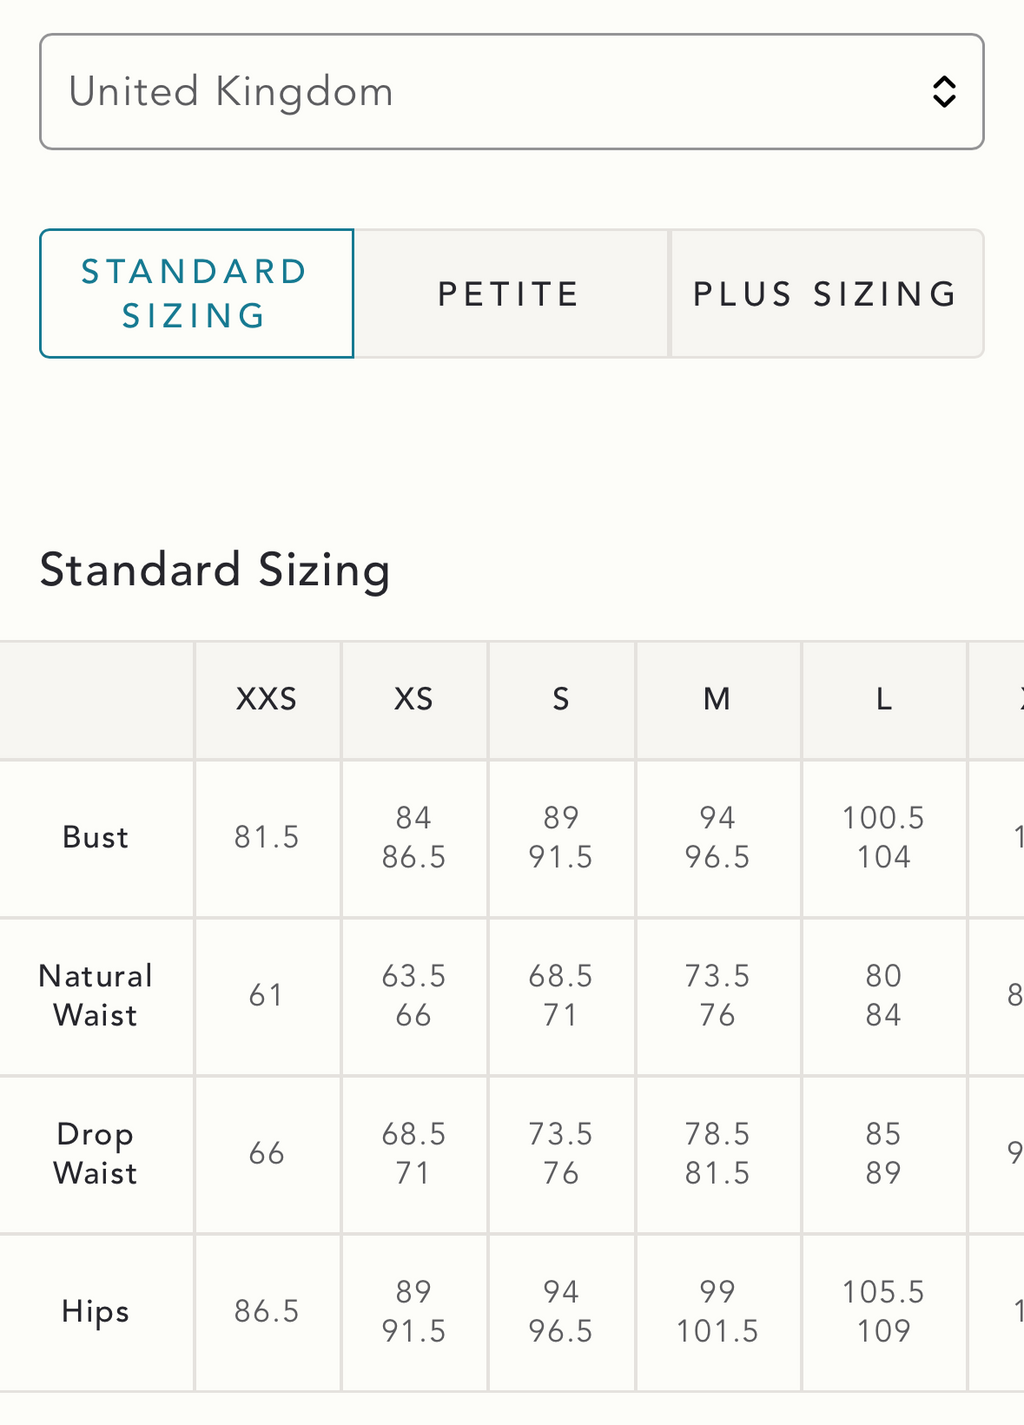
Task: Click the L bust cell 100.5 104
Action: click(884, 837)
